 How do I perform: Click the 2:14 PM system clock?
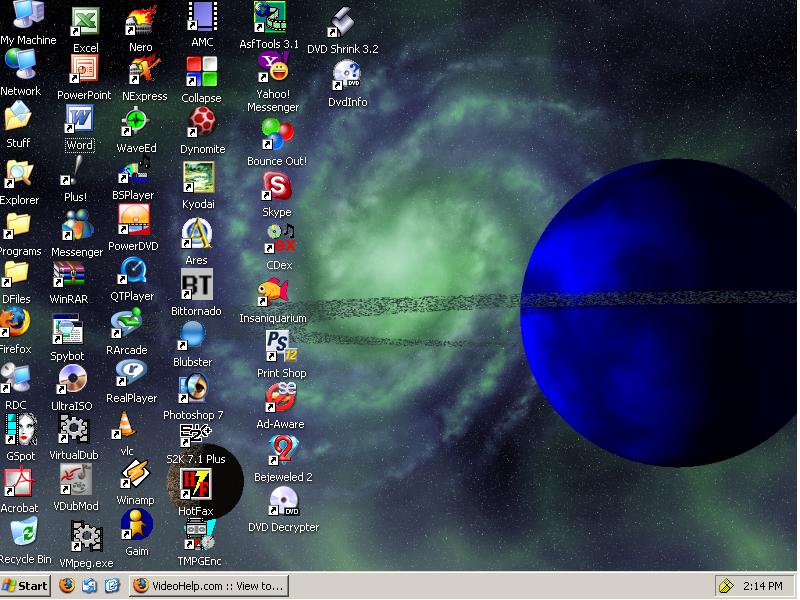point(763,586)
